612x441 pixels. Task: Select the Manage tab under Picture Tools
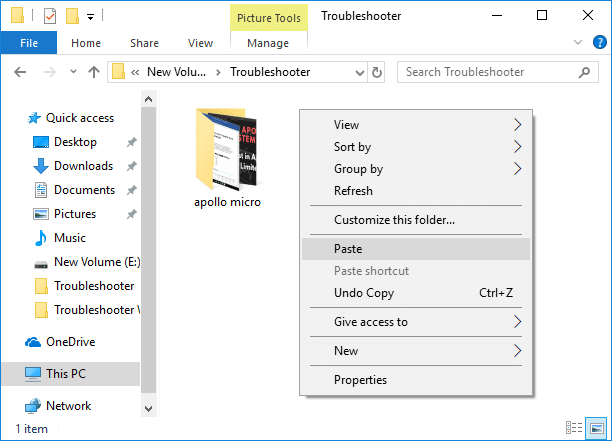[x=267, y=43]
